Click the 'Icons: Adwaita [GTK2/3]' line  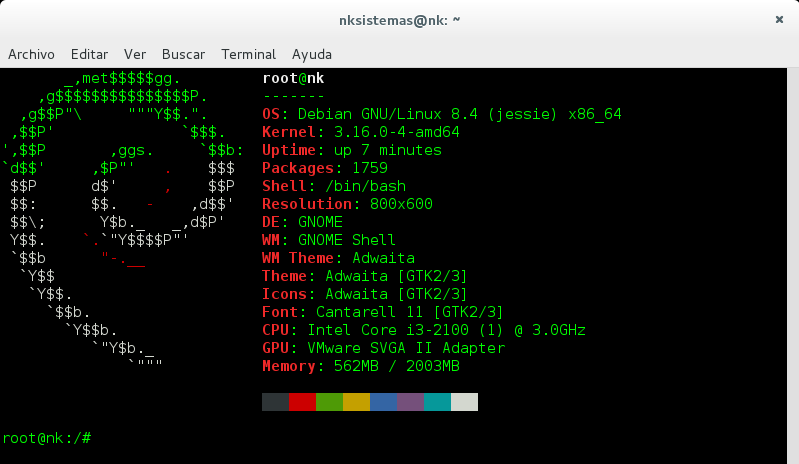364,294
